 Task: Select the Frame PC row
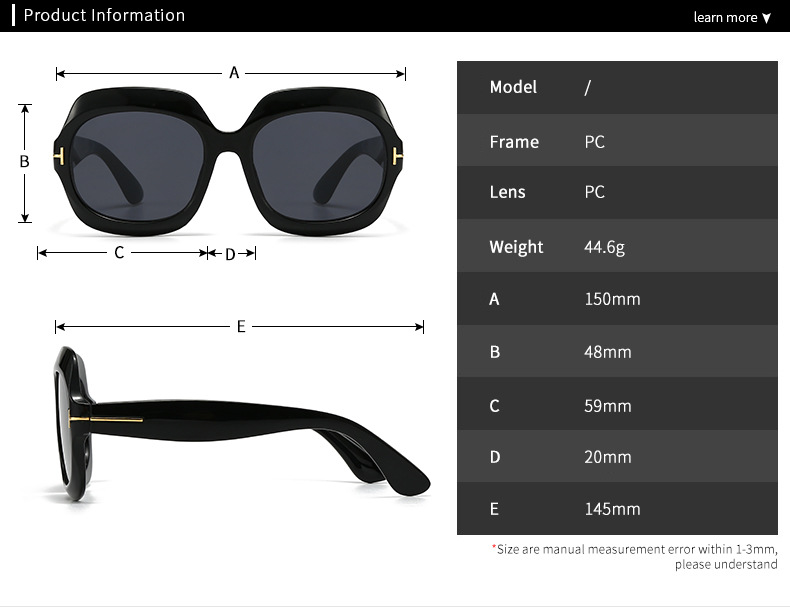coord(617,141)
